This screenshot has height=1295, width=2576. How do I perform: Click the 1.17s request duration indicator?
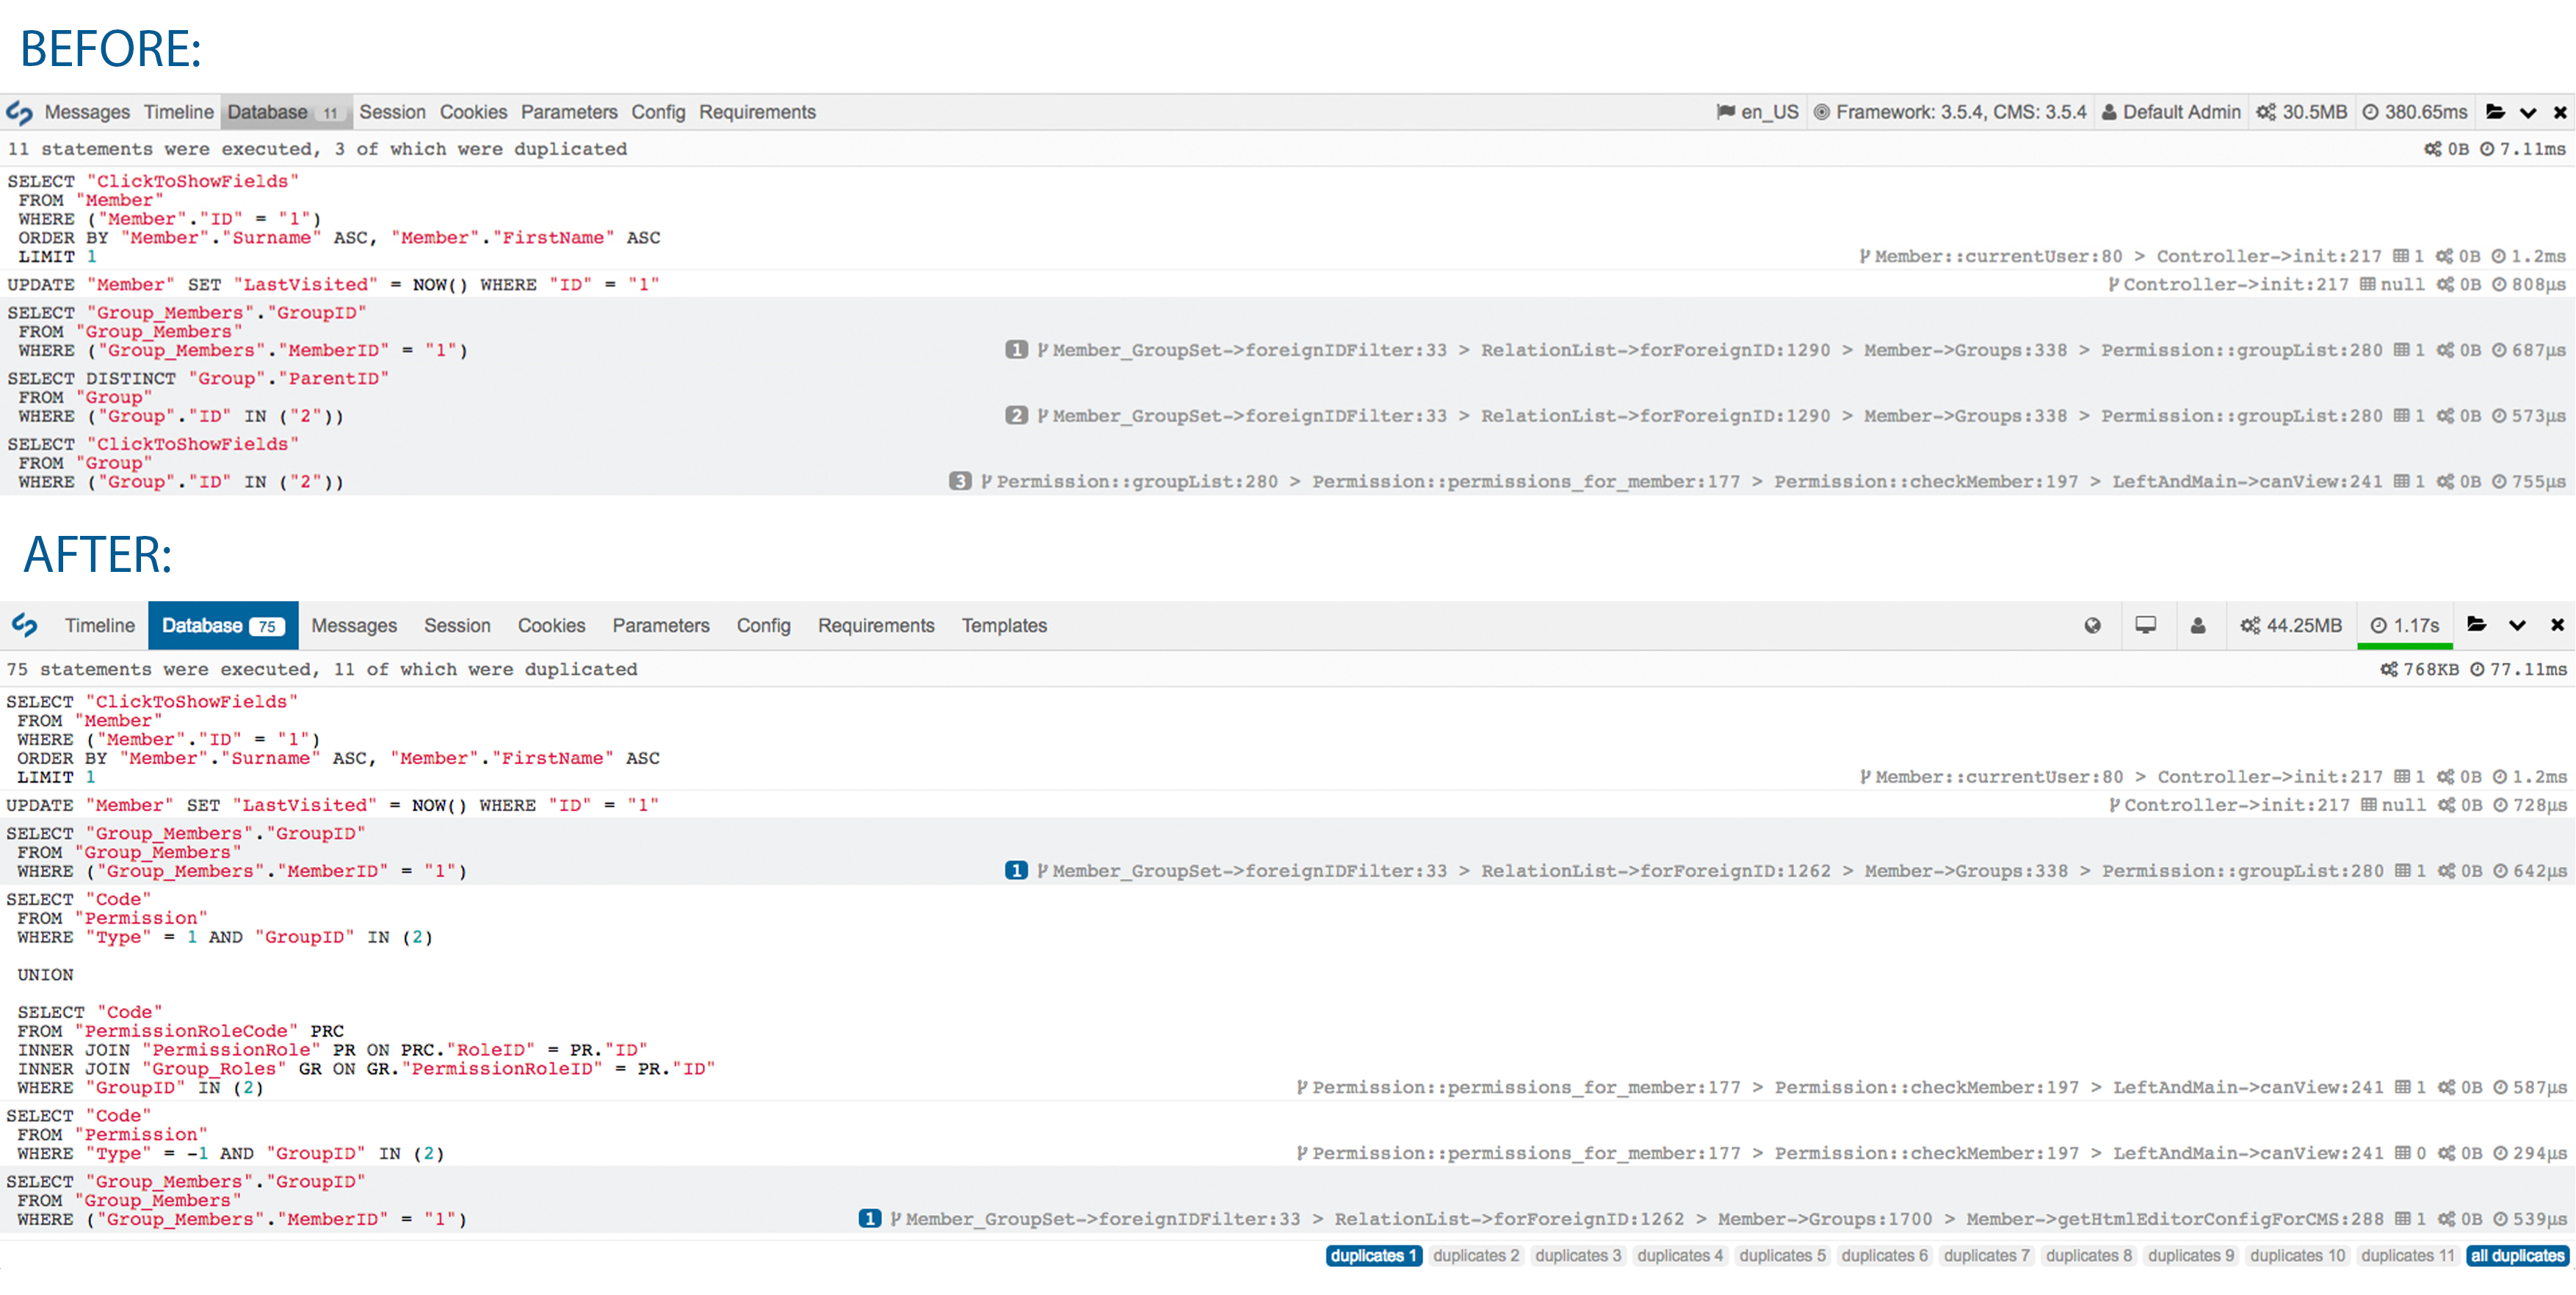2404,625
